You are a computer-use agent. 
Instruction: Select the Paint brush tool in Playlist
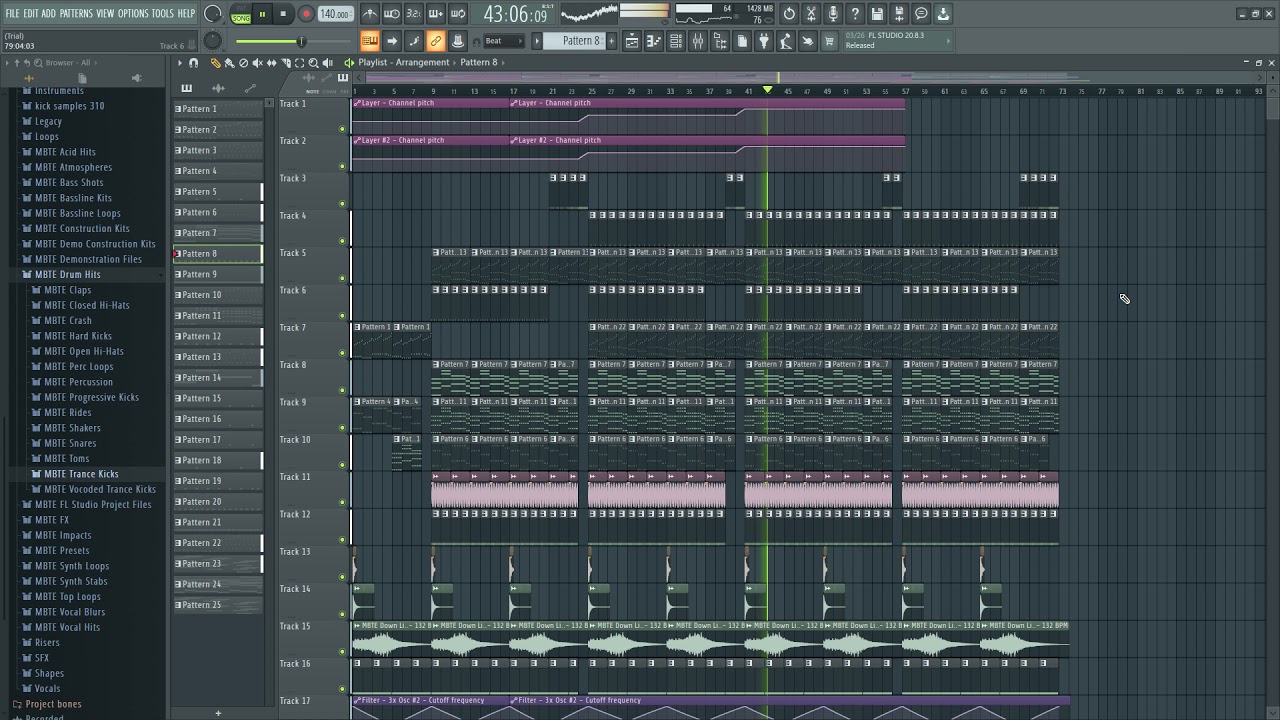tap(229, 63)
